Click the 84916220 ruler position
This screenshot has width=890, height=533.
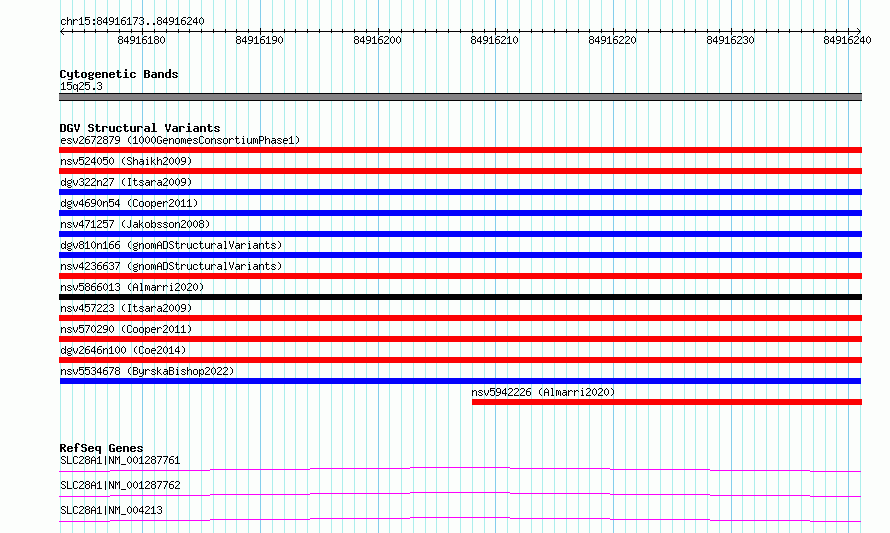pos(612,40)
